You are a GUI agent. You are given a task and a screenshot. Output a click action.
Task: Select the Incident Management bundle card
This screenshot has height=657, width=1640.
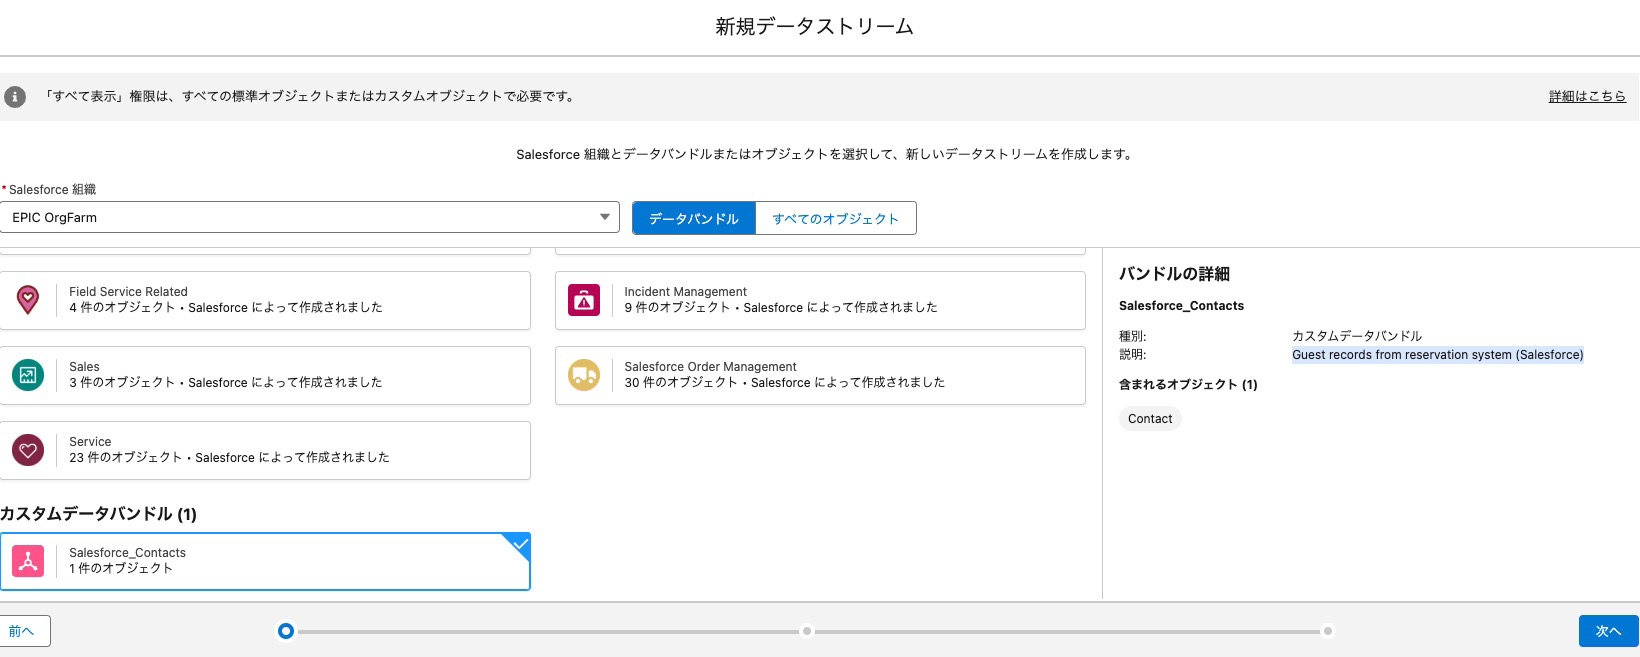820,300
